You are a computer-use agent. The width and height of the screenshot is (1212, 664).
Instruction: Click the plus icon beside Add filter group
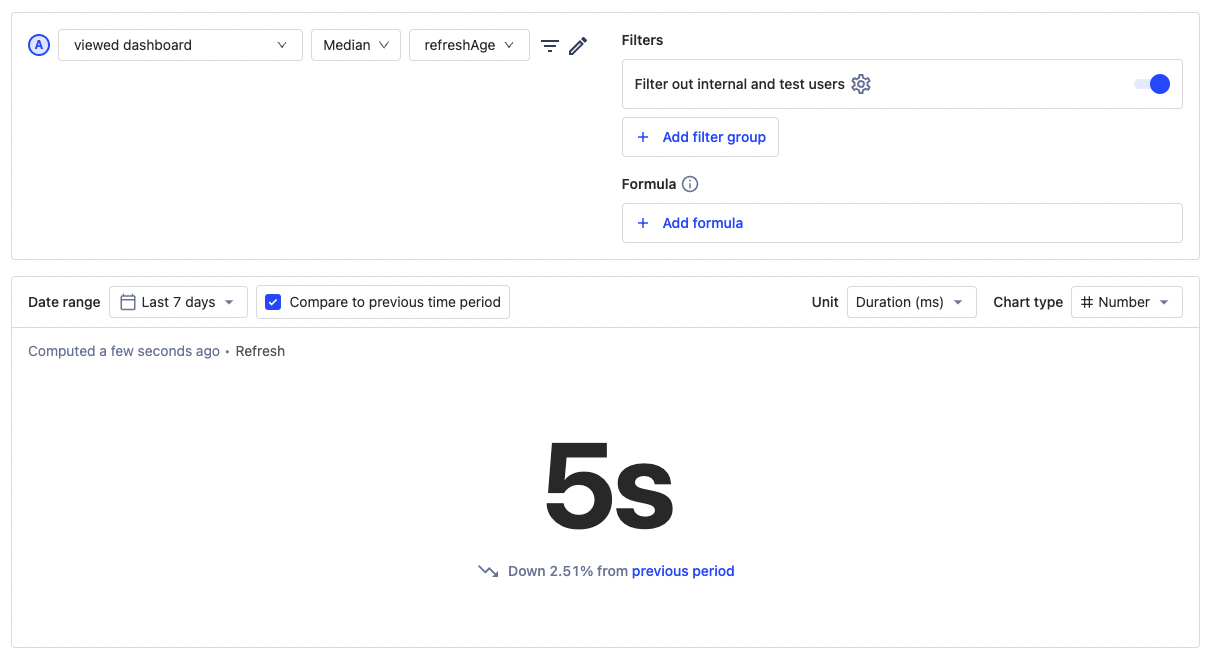tap(642, 136)
